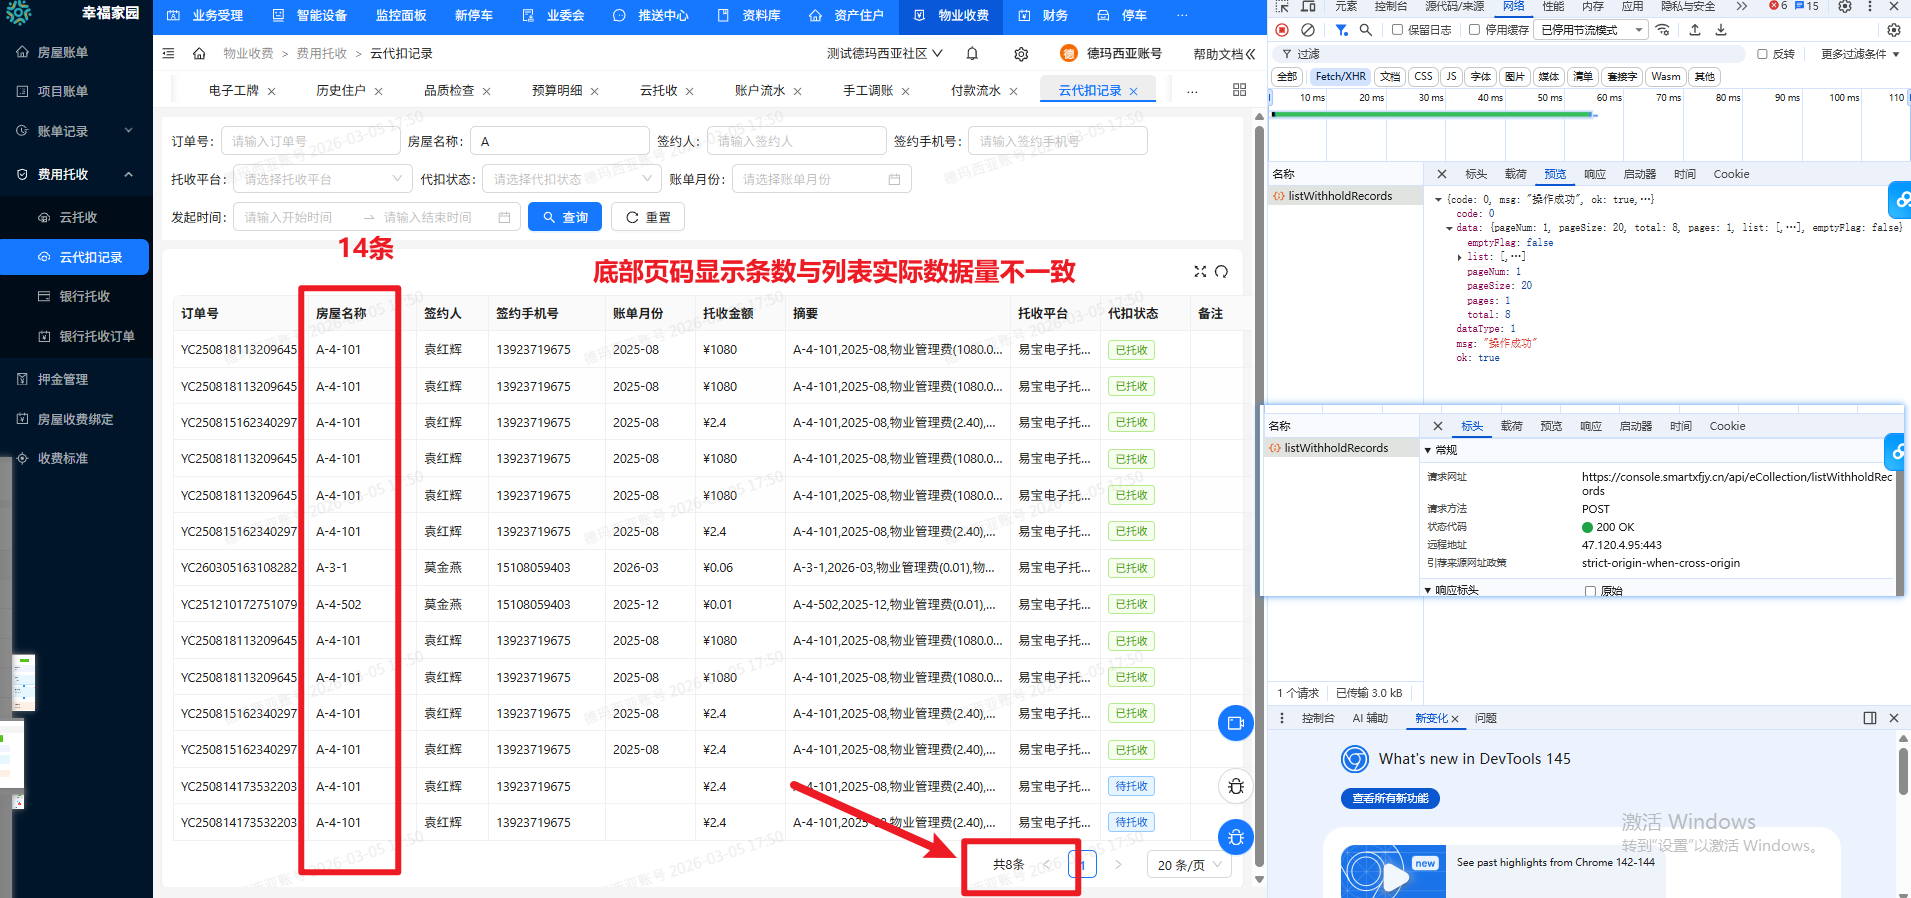The image size is (1911, 898).
Task: Select the 全部 request type filter
Action: click(x=1287, y=77)
